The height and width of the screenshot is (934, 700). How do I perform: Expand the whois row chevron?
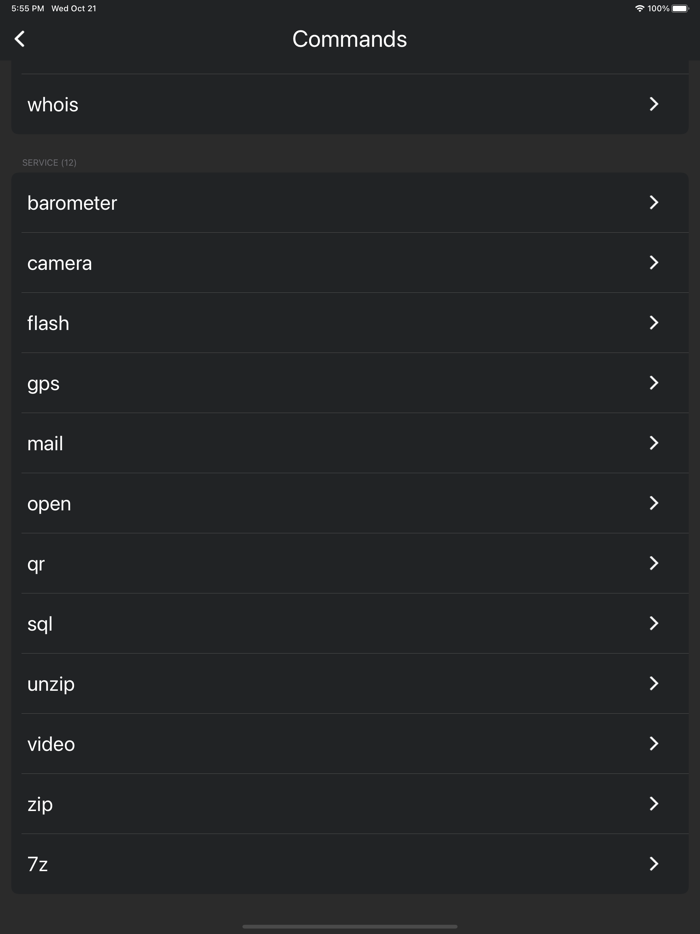click(x=655, y=104)
